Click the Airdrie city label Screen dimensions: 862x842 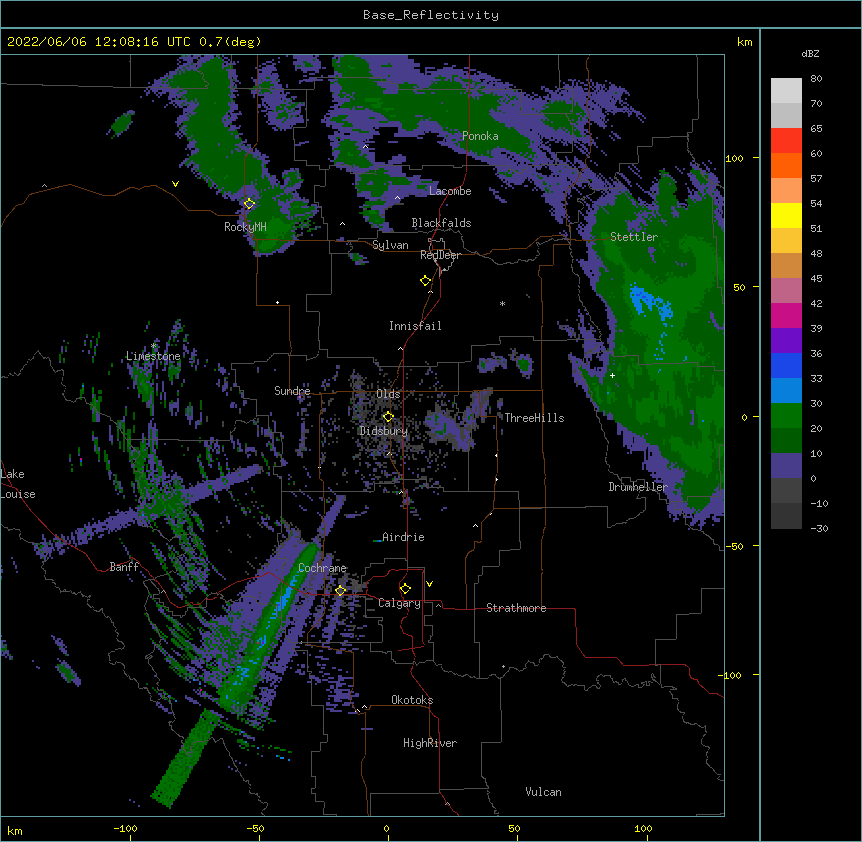tap(403, 537)
